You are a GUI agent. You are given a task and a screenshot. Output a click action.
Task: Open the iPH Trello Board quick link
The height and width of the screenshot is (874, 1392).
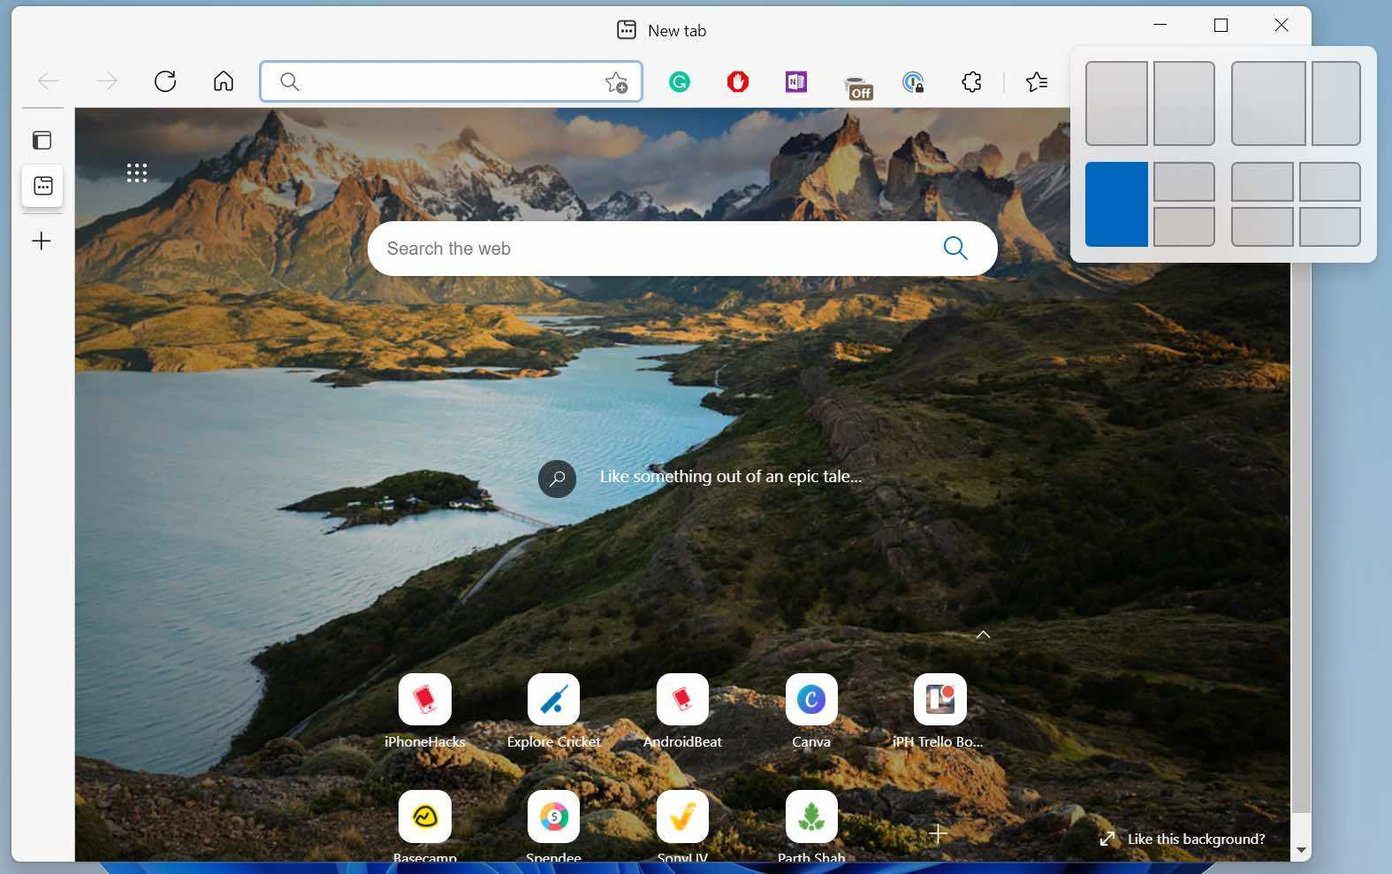(x=939, y=712)
